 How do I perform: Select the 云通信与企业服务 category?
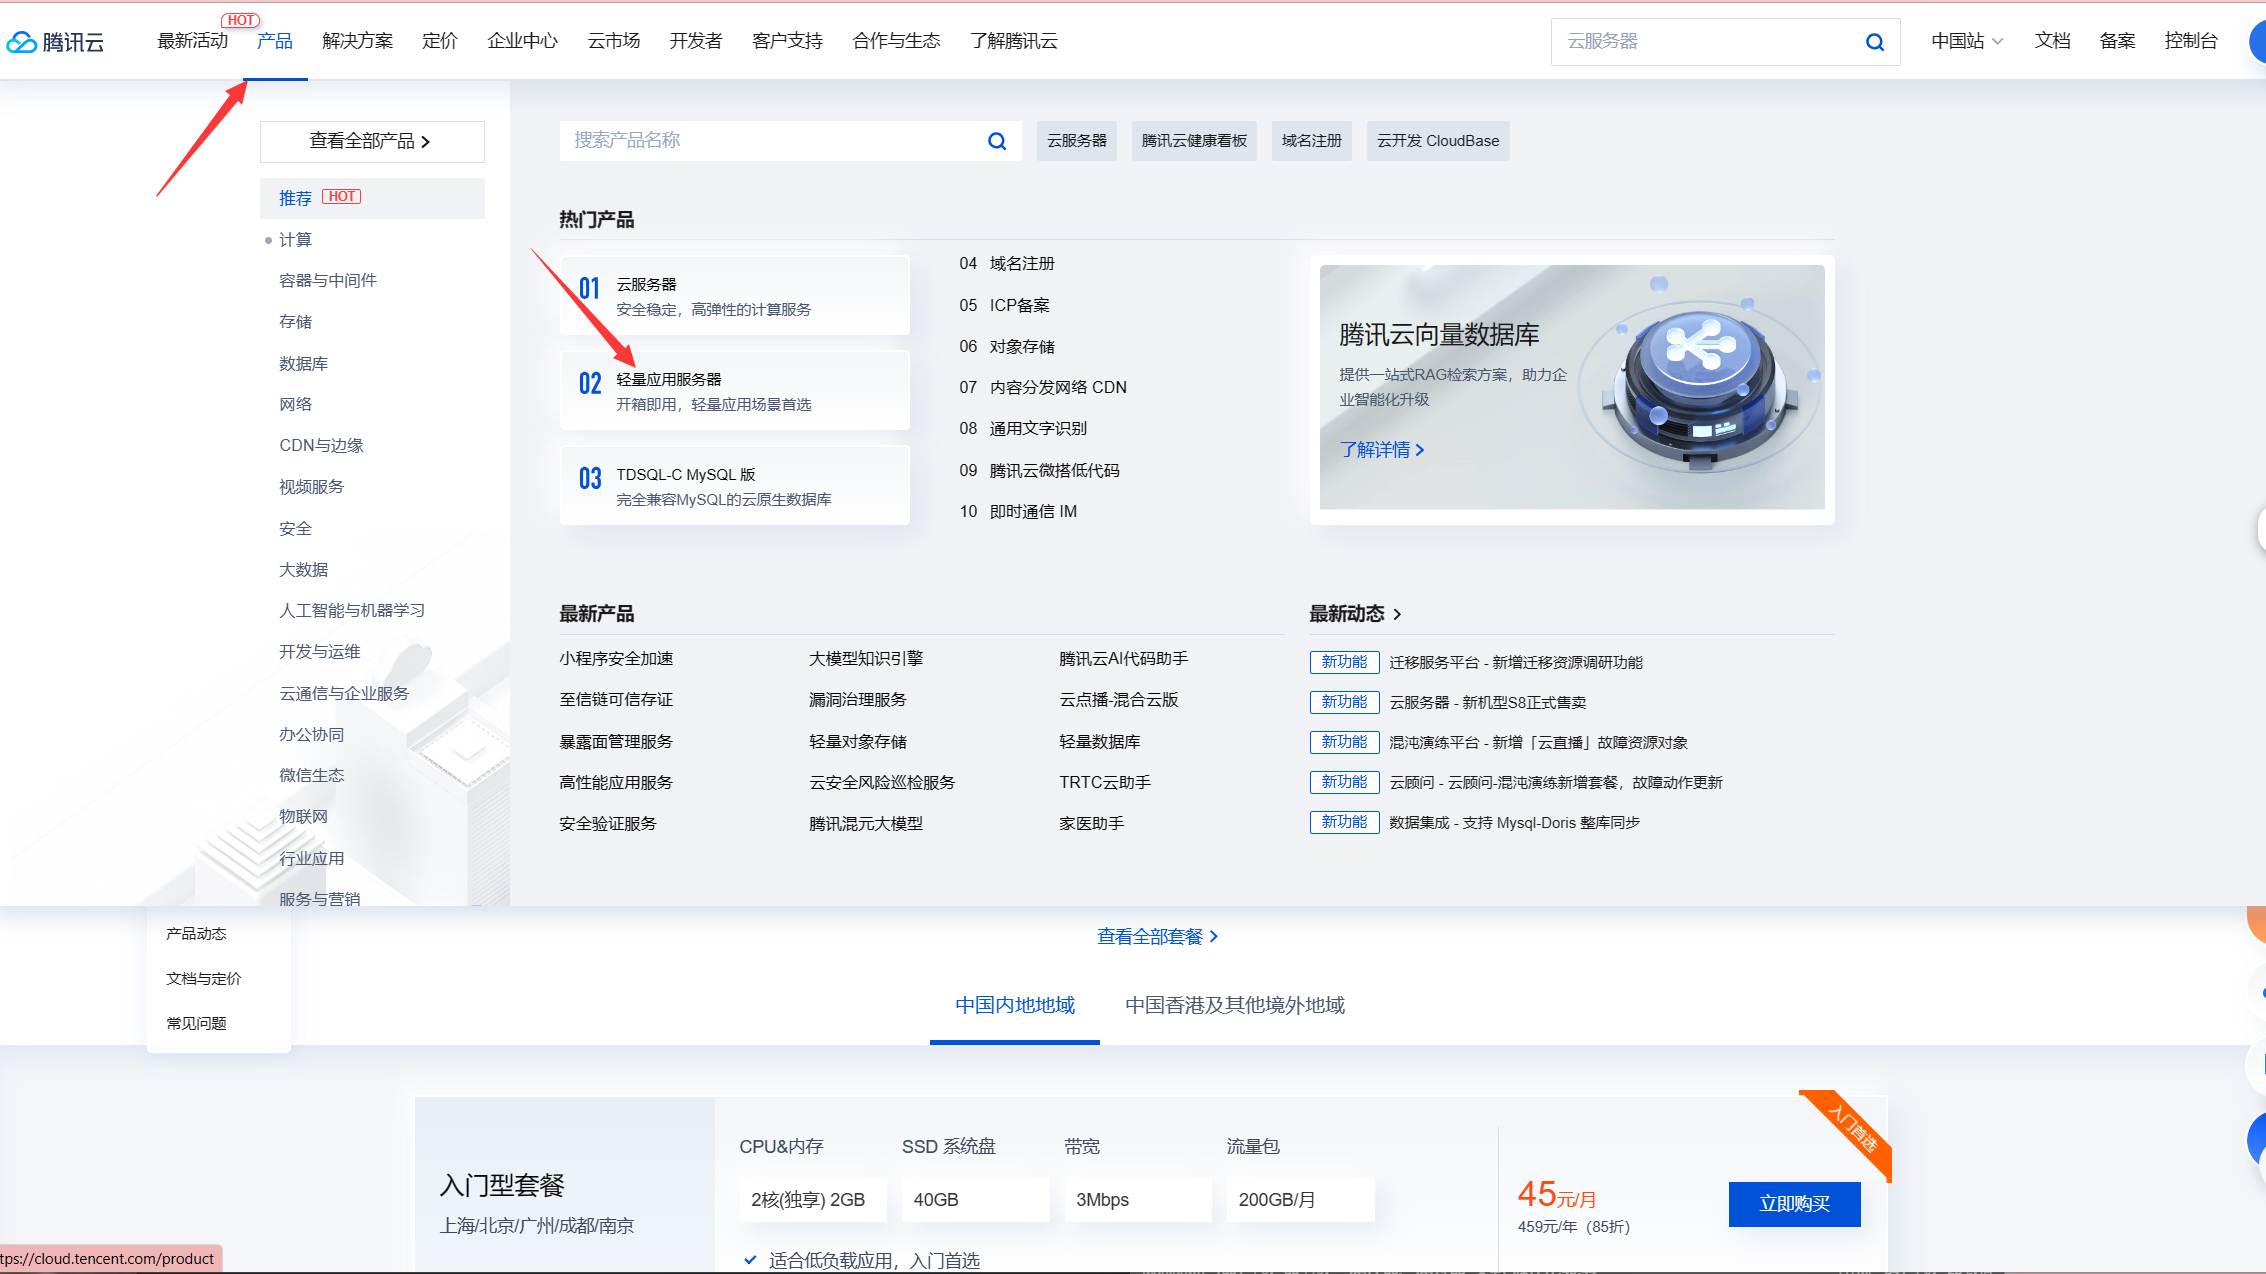coord(344,694)
